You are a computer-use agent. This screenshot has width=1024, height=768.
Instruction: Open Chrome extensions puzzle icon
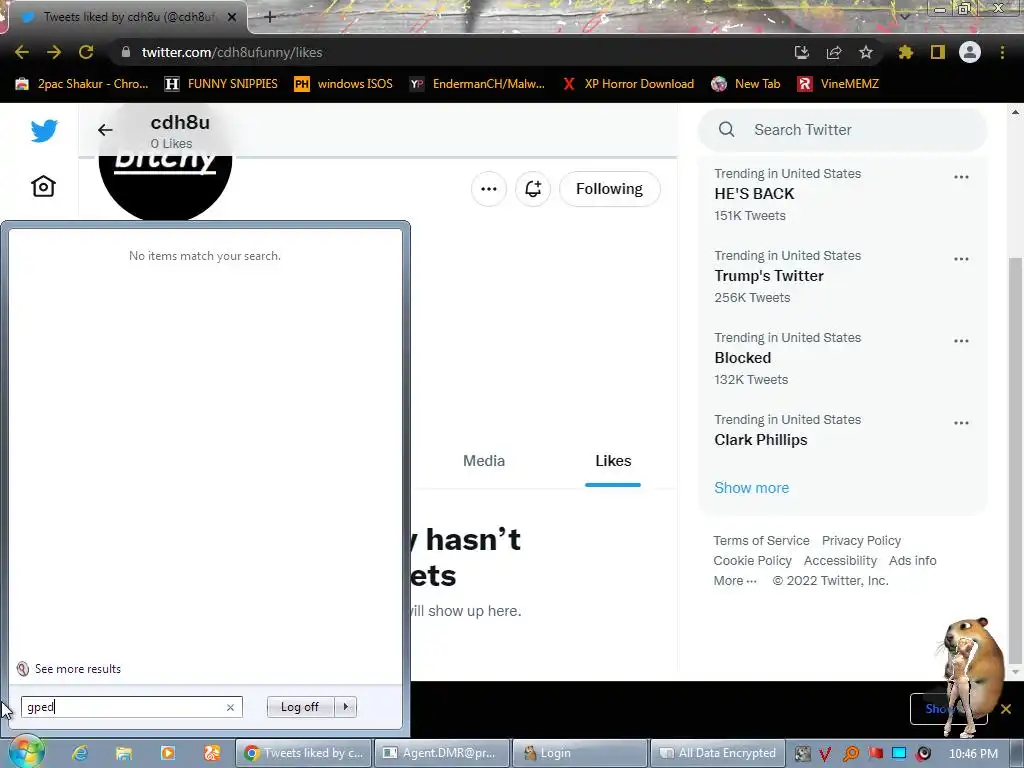pos(905,52)
